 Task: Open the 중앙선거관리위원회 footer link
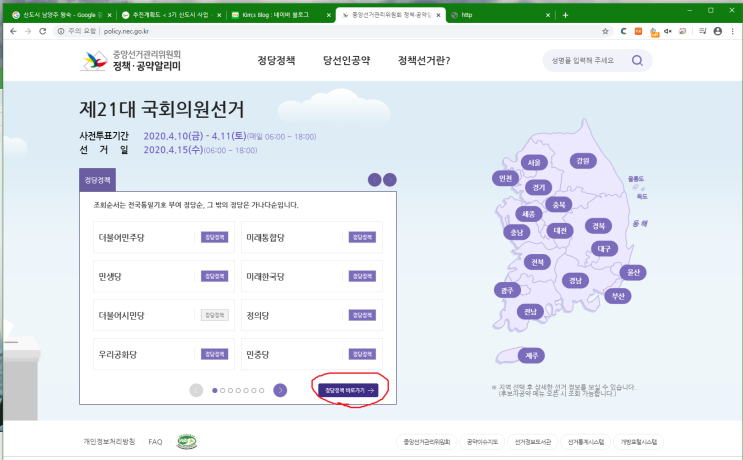(x=426, y=442)
